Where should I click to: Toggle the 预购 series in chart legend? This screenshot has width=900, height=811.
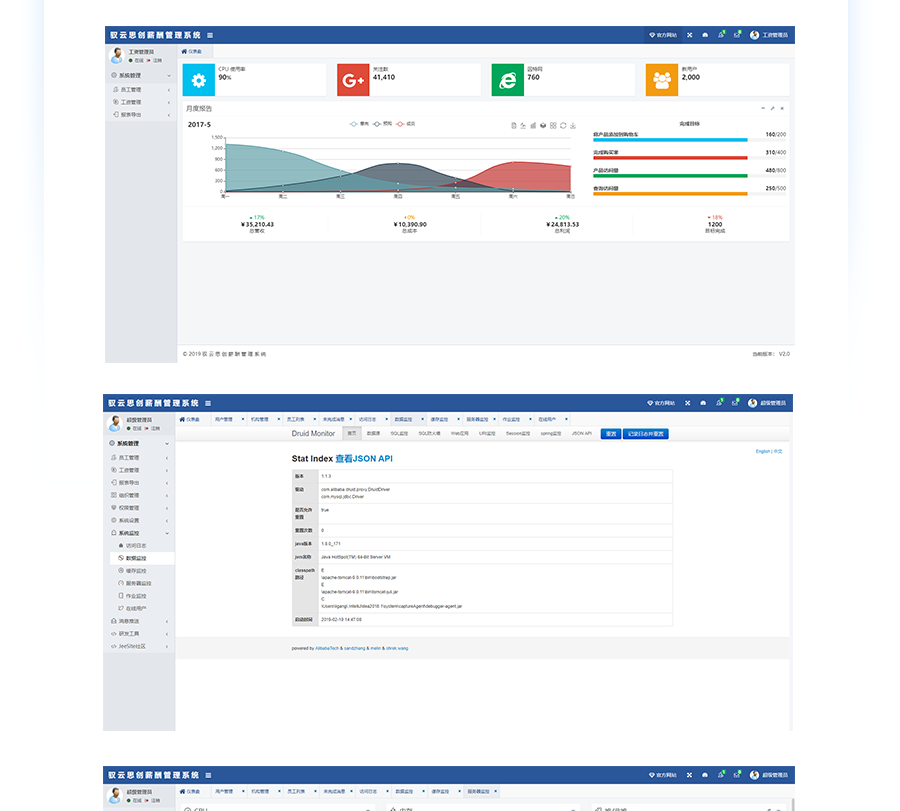click(383, 124)
